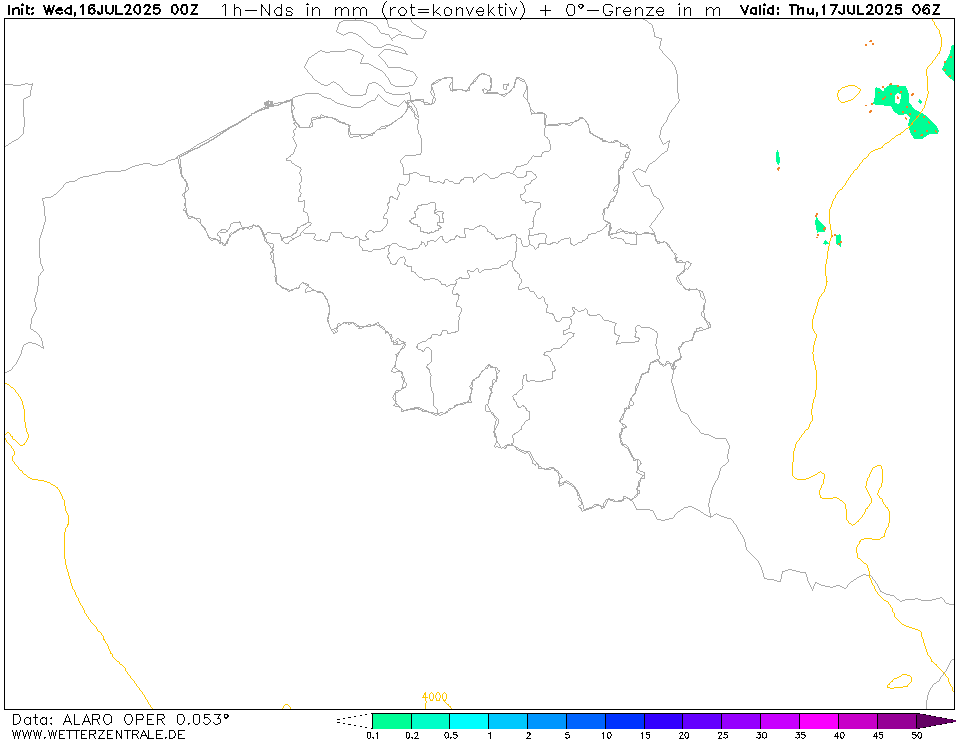Select the 5–10 mm blue legend box
The height and width of the screenshot is (741, 959).
coord(586,721)
